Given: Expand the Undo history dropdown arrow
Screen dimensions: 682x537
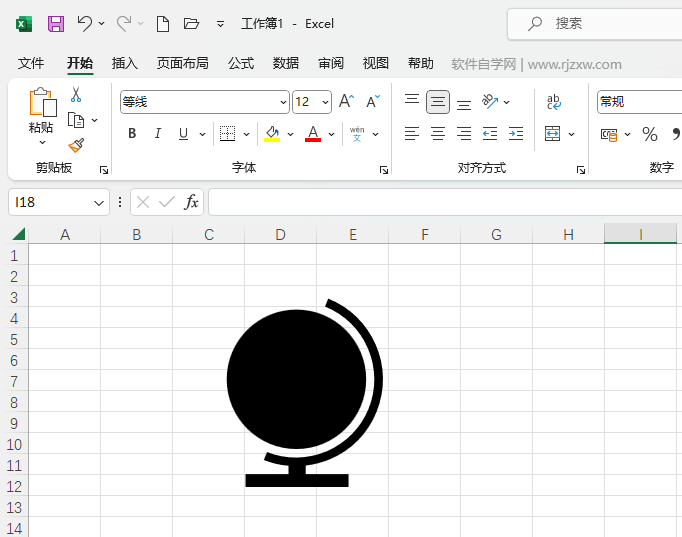Looking at the screenshot, I should [101, 23].
